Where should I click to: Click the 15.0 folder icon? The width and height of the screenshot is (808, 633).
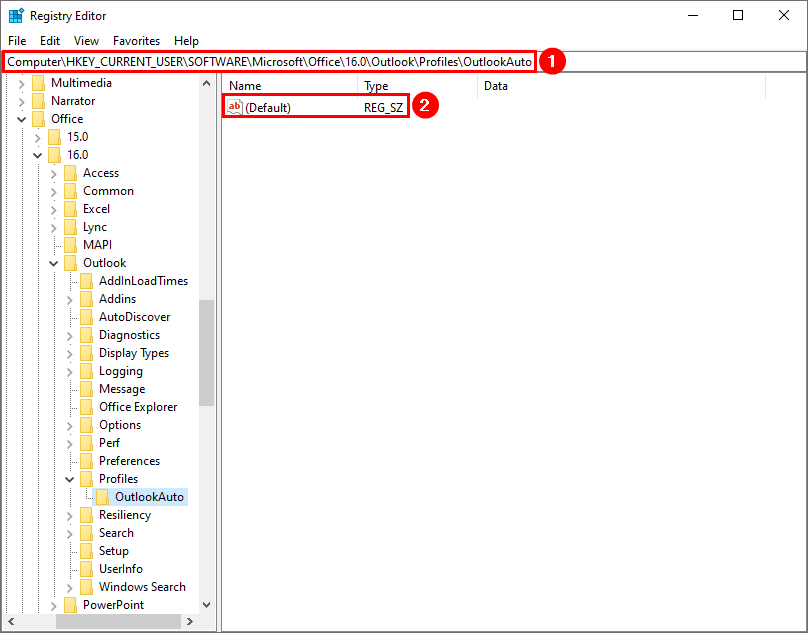54,137
